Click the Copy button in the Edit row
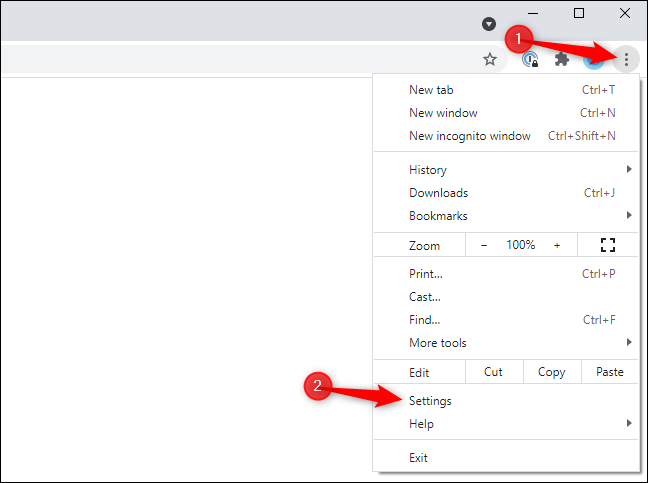 (x=552, y=372)
